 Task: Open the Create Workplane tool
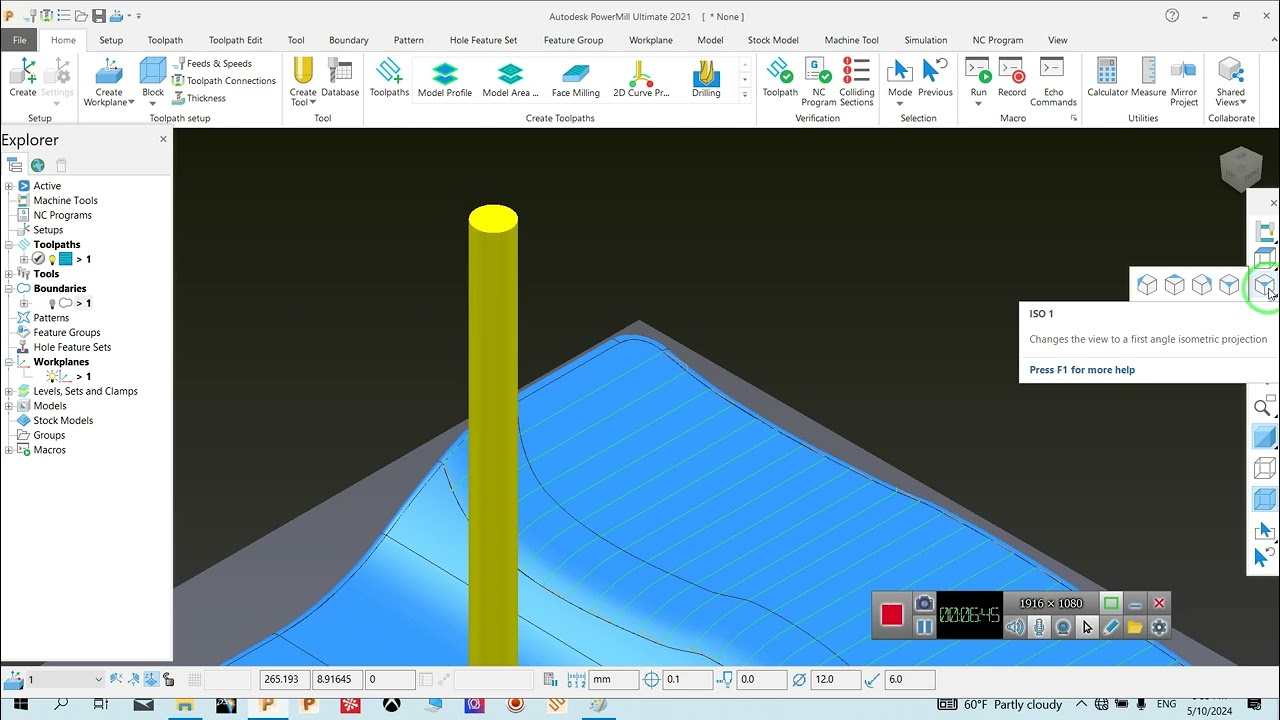click(x=109, y=82)
